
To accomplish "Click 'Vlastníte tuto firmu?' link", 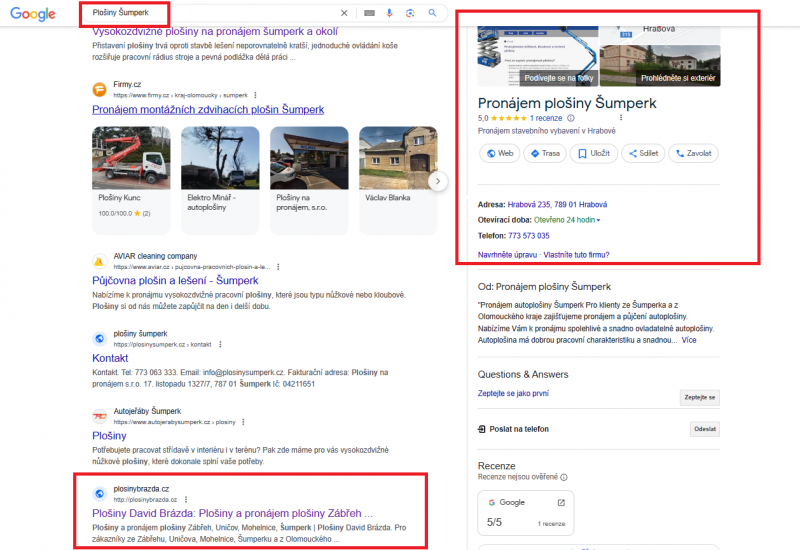I will point(576,255).
